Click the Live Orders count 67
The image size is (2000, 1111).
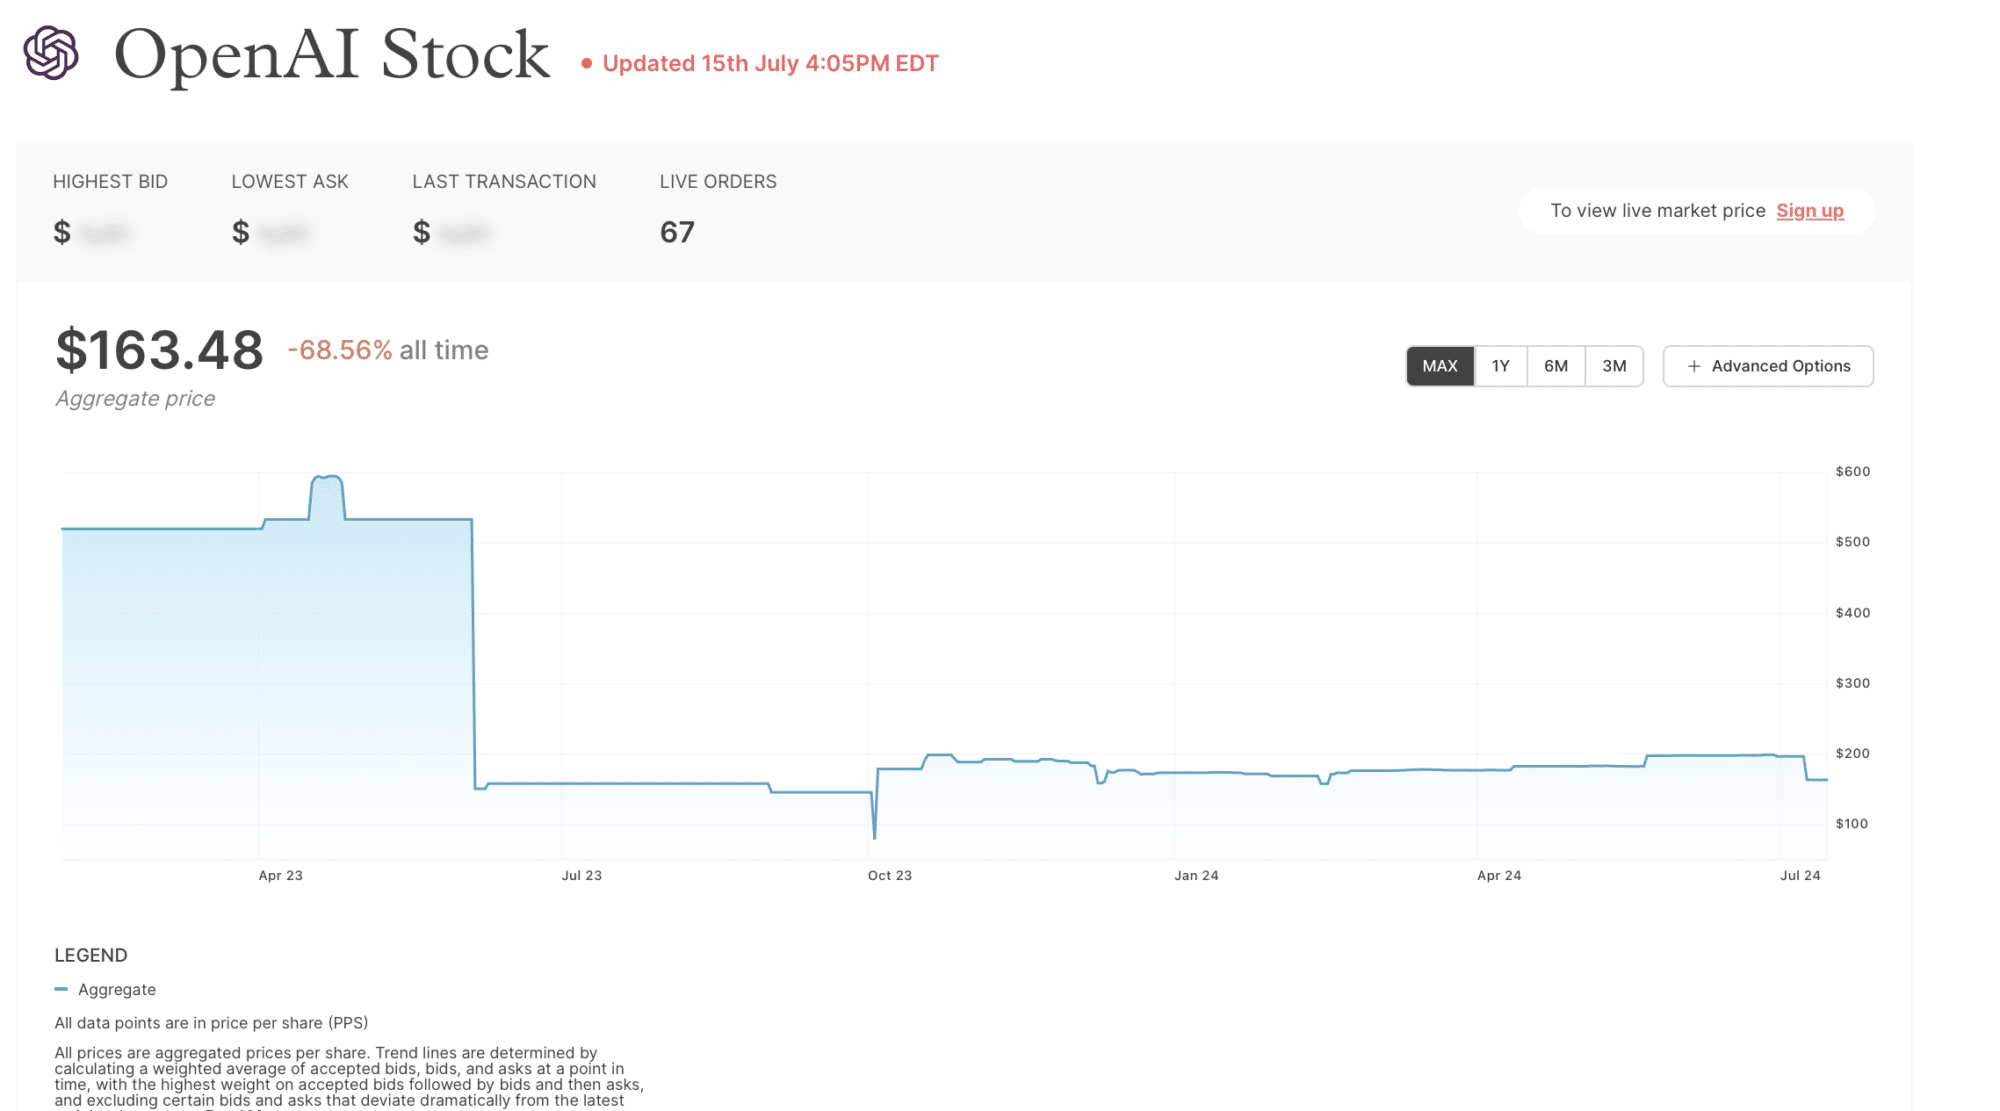click(677, 232)
